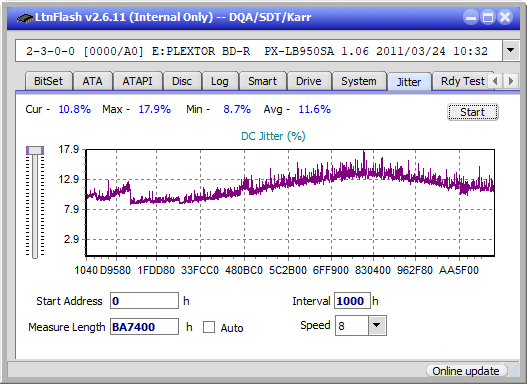Click the Interval field showing 1000

pos(352,301)
